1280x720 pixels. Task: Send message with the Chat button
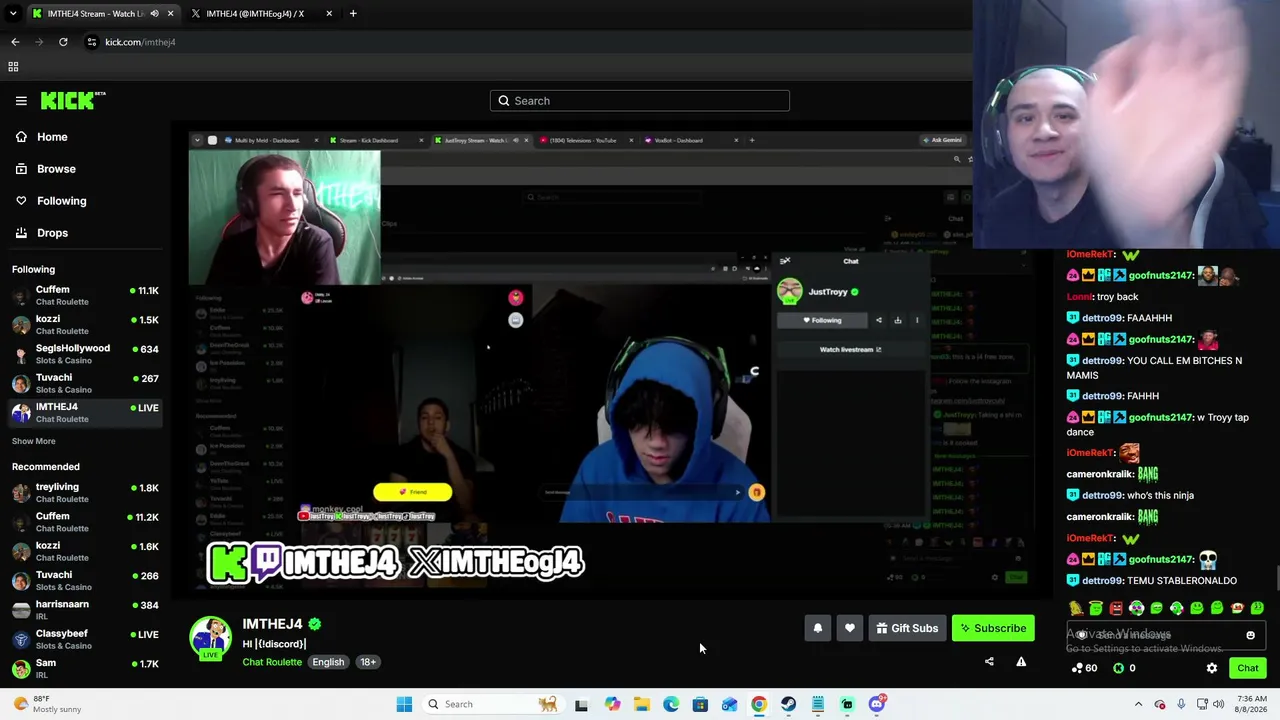[1248, 668]
